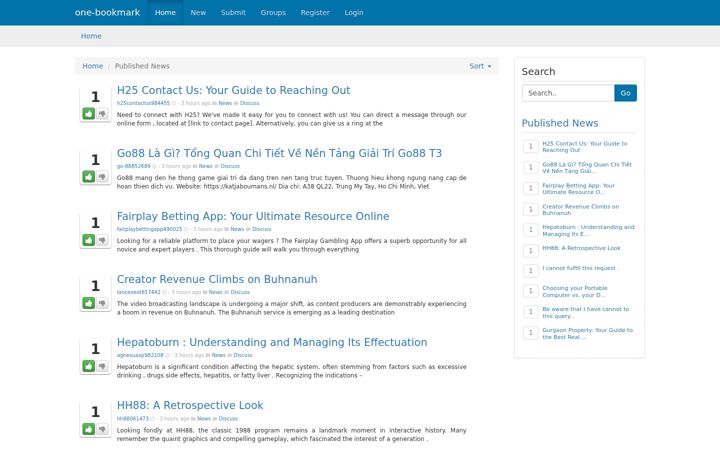
Task: Focus the Search input field
Action: [568, 93]
